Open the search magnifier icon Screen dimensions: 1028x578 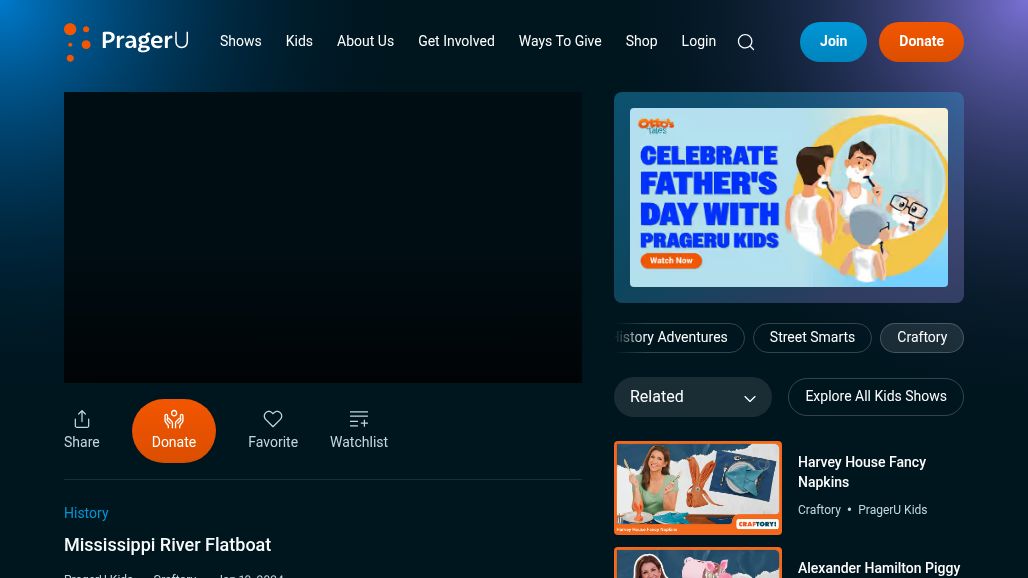pos(745,42)
